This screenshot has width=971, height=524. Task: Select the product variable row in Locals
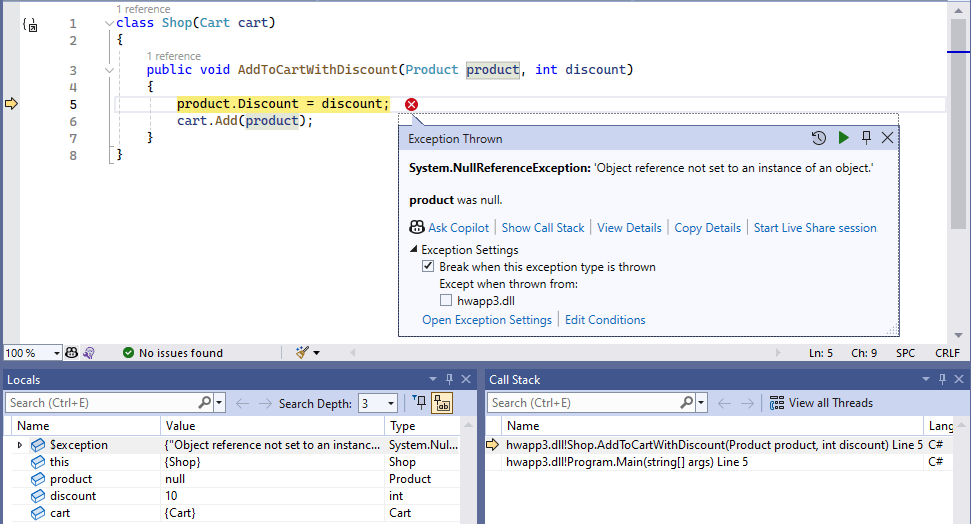click(x=236, y=479)
